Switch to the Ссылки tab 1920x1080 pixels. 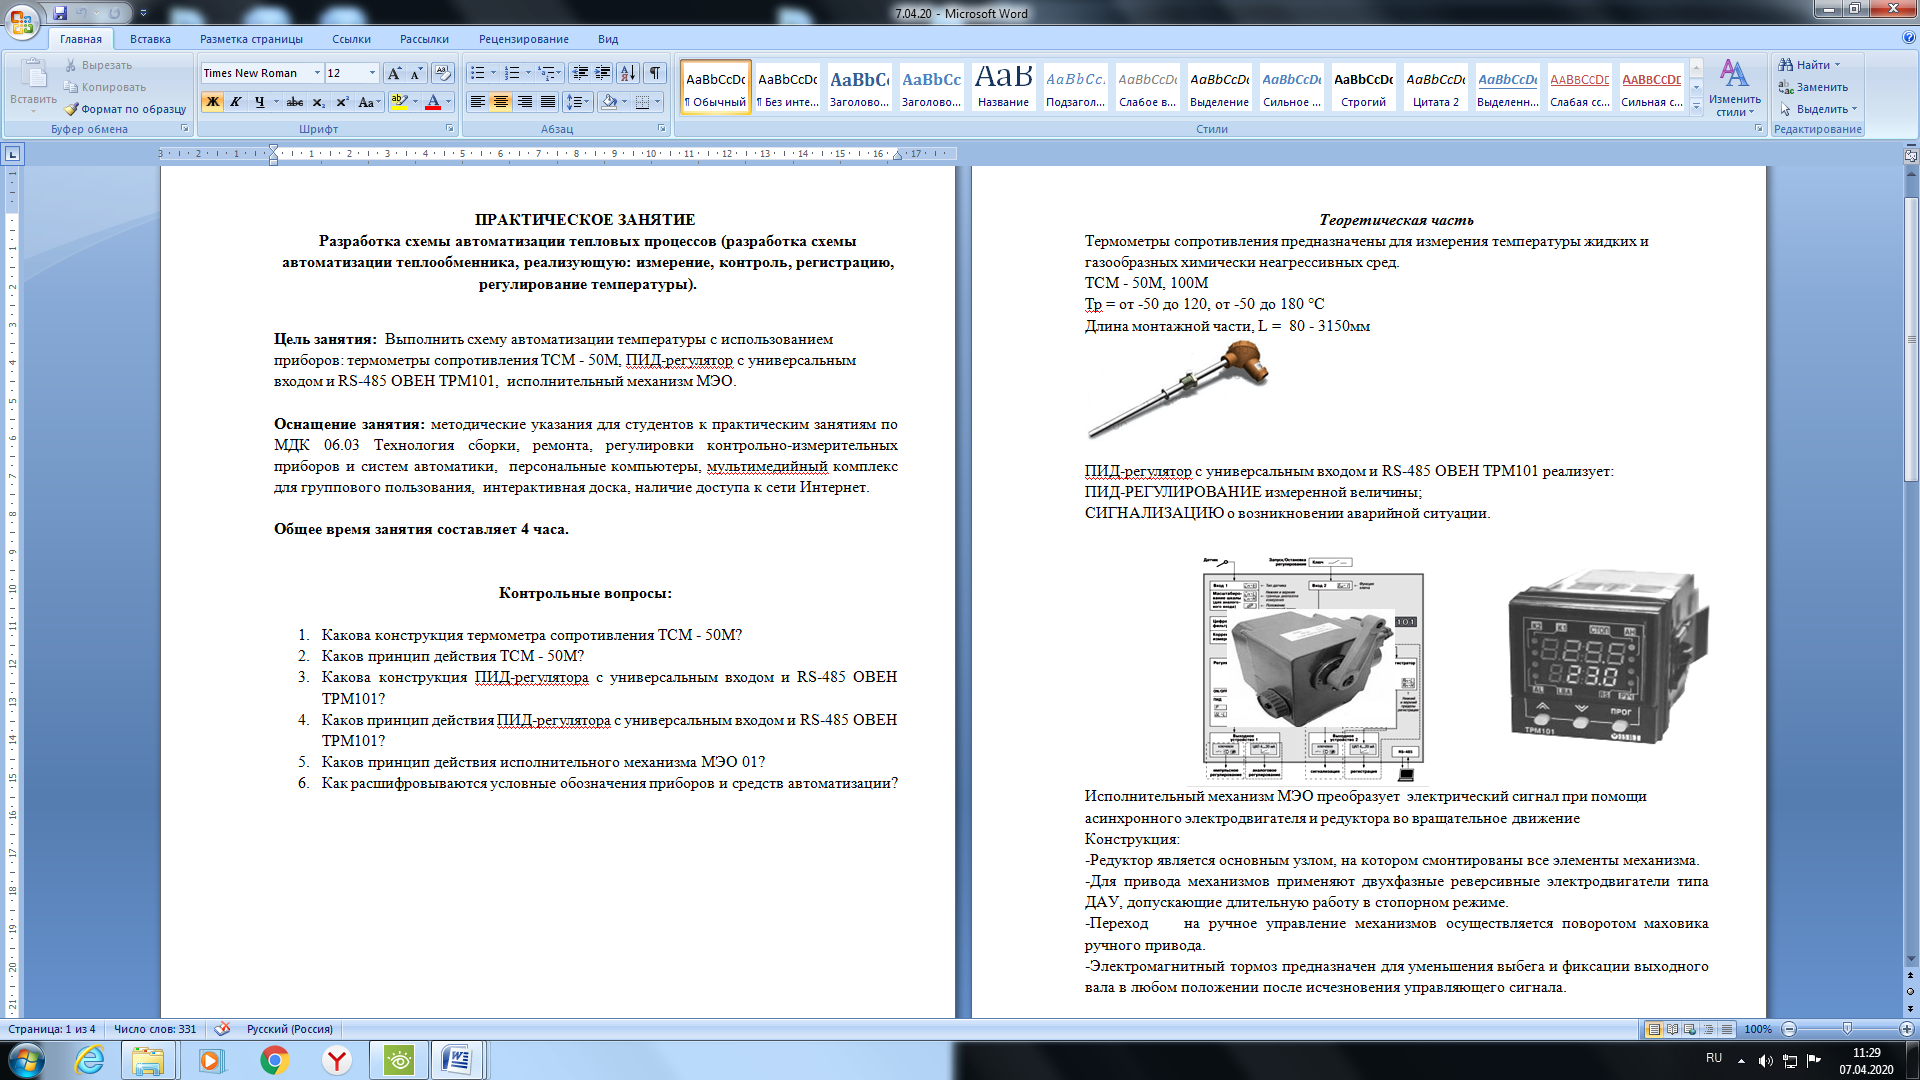point(351,39)
